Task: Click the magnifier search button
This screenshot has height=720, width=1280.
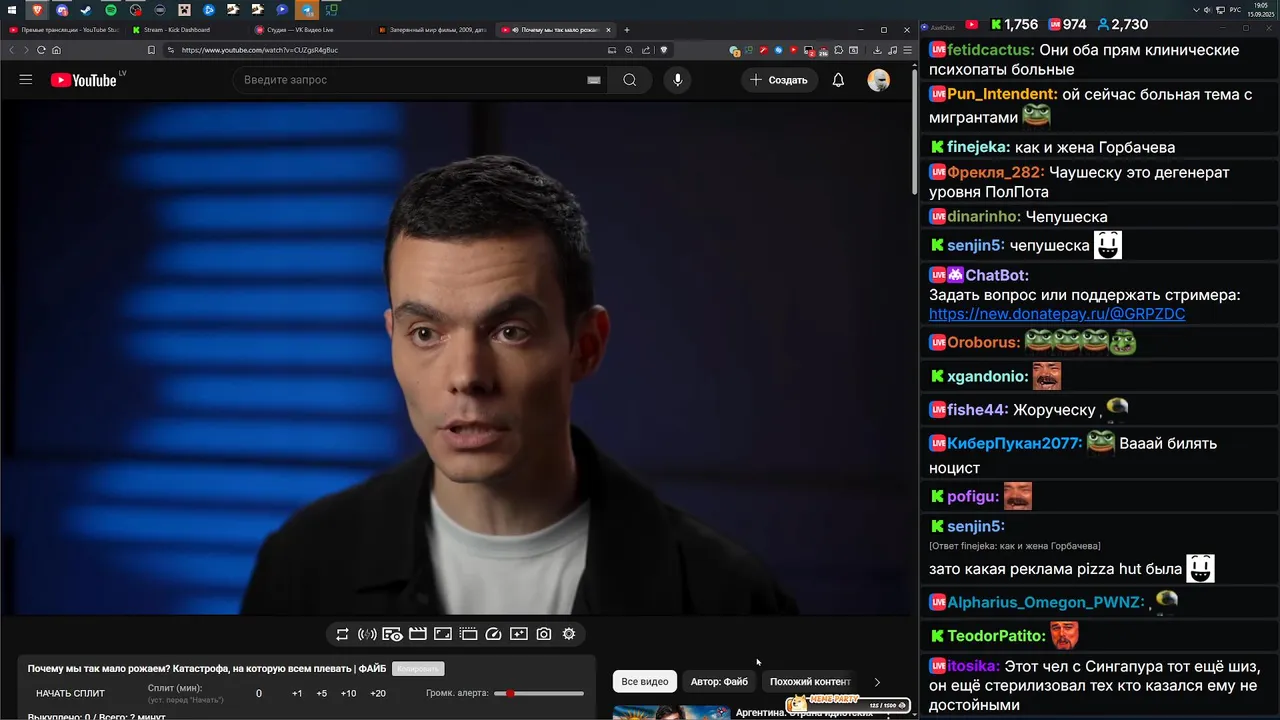Action: pos(630,80)
